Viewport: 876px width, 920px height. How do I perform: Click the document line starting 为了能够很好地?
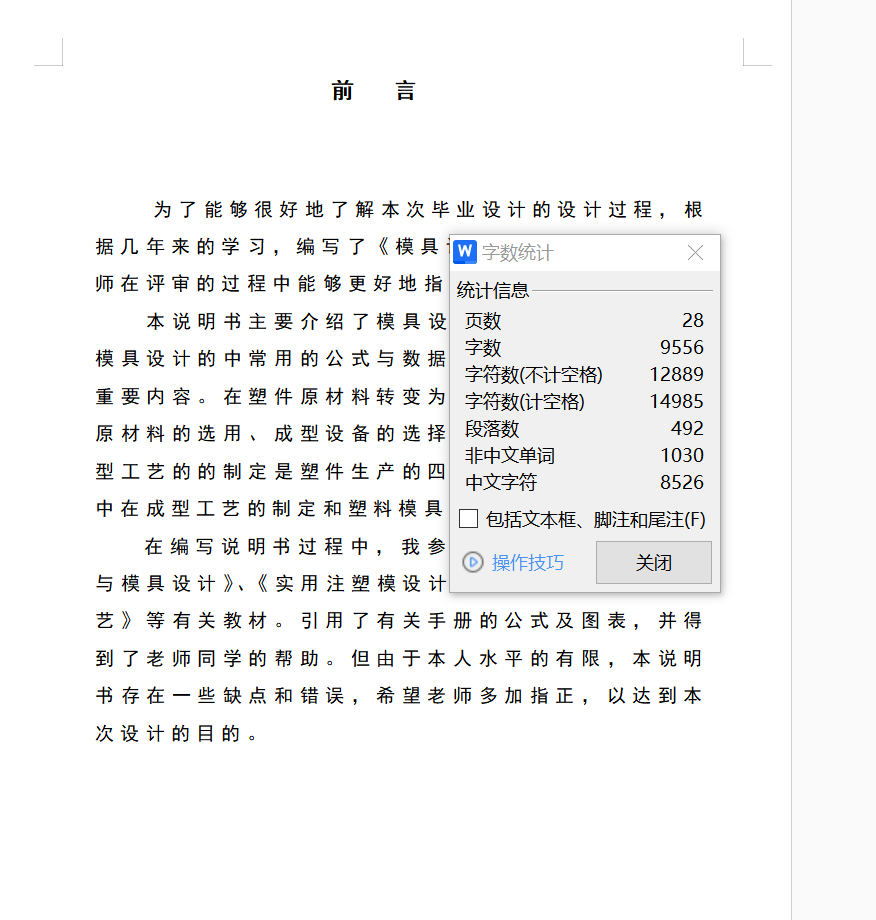(x=427, y=209)
